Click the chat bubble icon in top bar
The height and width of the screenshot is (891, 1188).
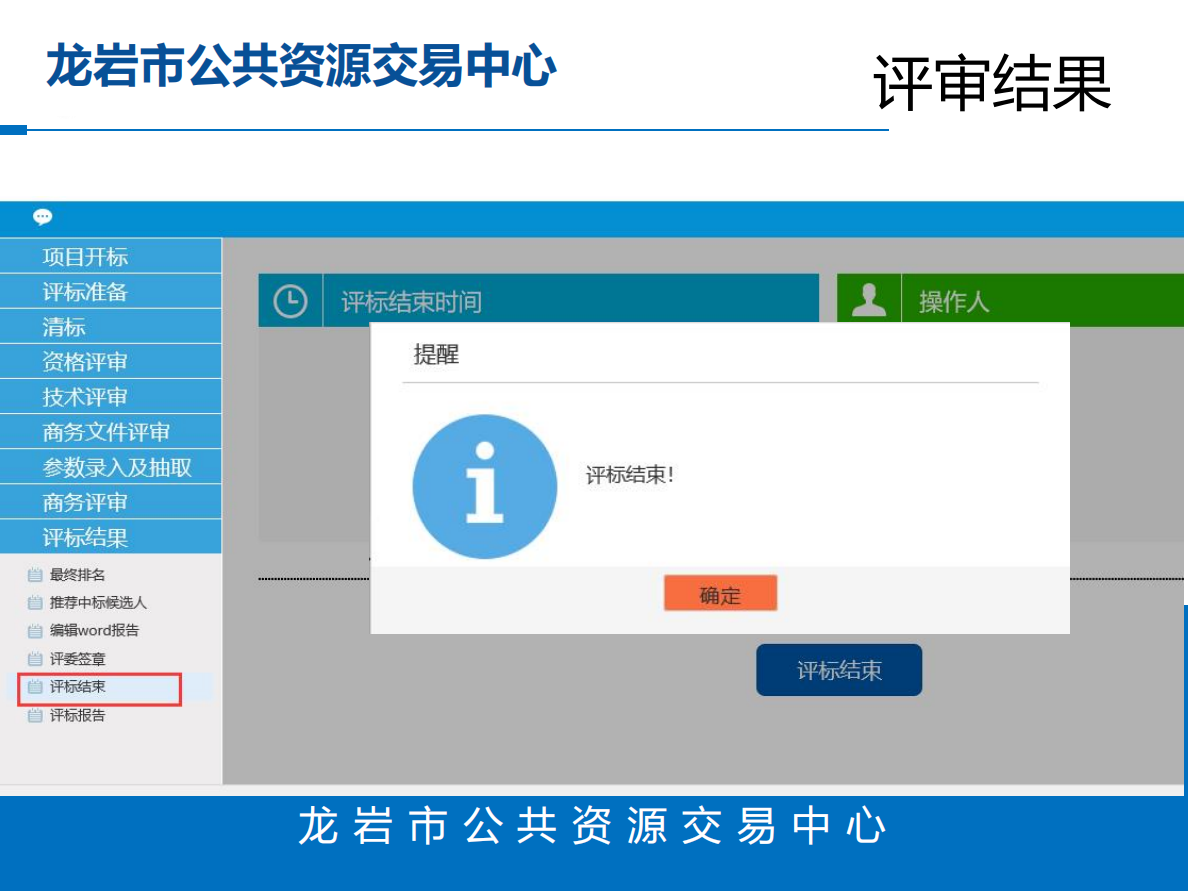click(x=42, y=217)
